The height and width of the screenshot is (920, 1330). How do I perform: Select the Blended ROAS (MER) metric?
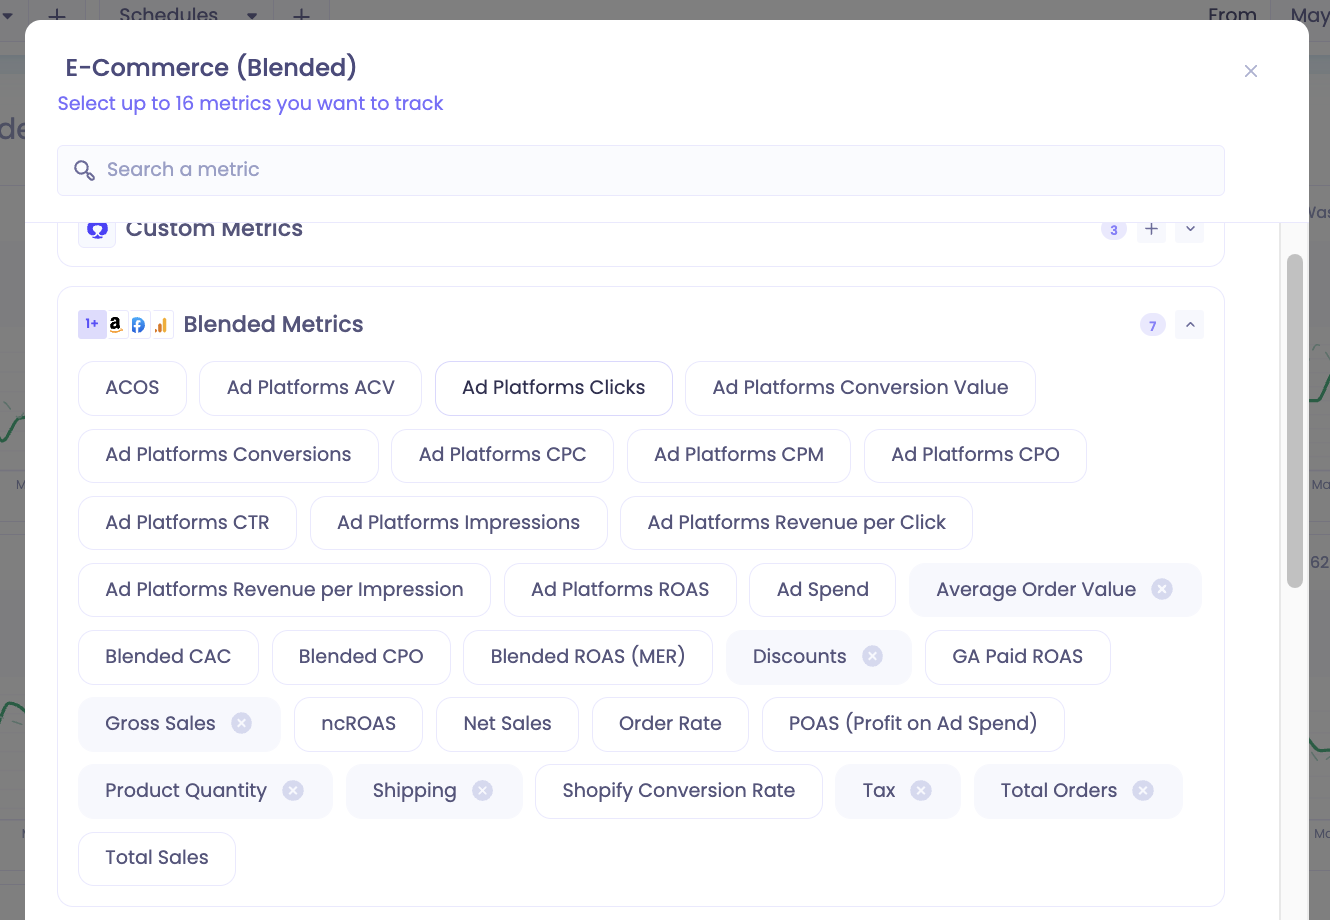(588, 657)
